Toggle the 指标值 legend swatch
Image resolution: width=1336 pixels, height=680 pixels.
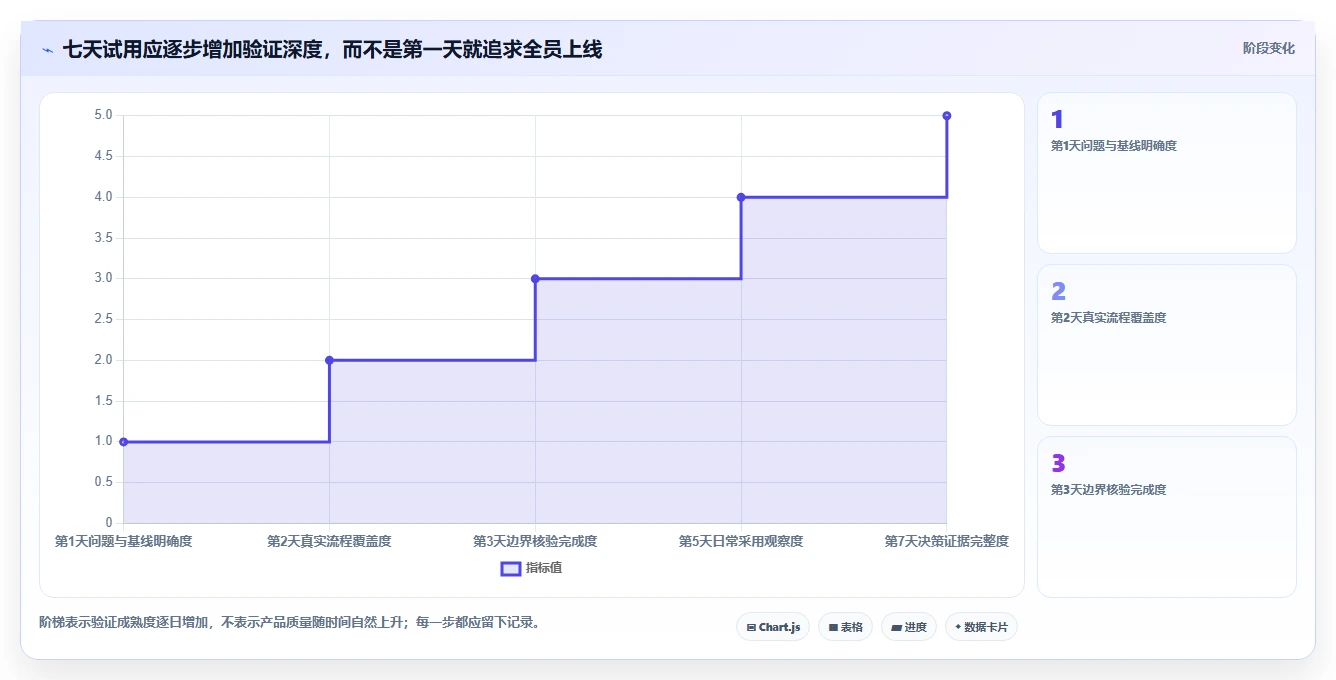point(510,568)
